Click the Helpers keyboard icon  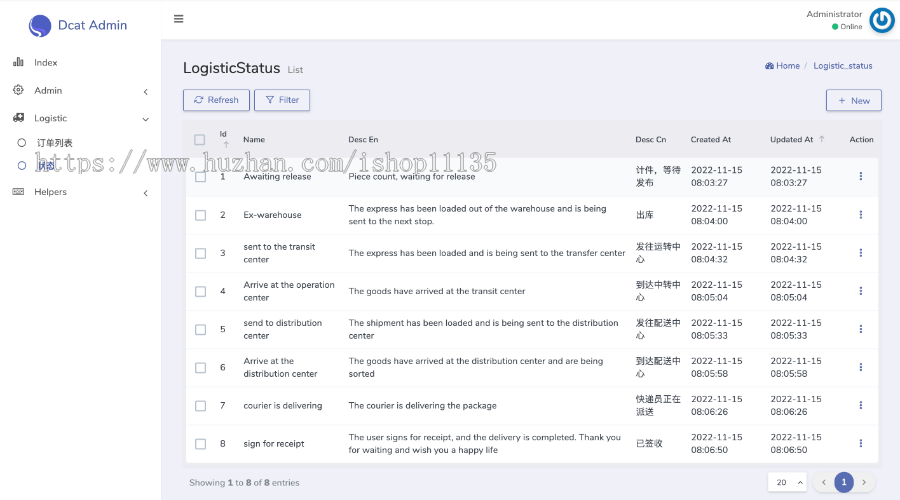[18, 192]
